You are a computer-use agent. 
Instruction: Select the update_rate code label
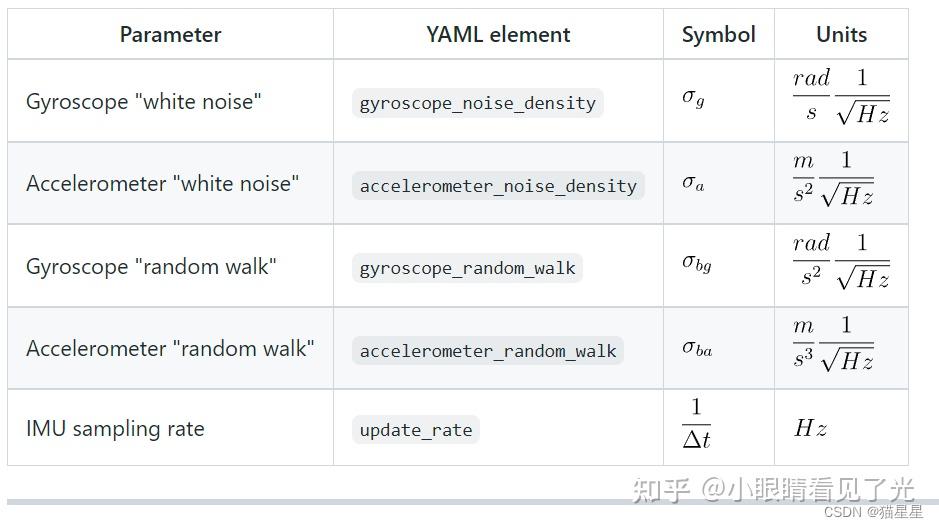416,430
